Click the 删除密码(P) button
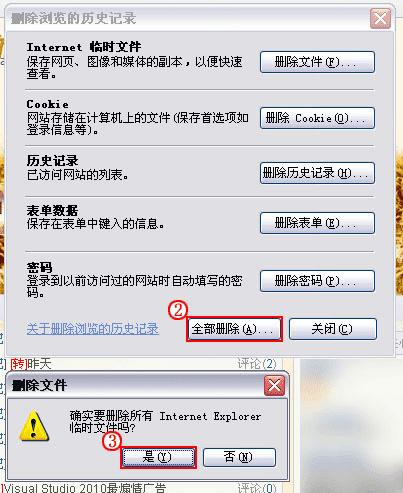This screenshot has height=493, width=403. pyautogui.click(x=317, y=281)
